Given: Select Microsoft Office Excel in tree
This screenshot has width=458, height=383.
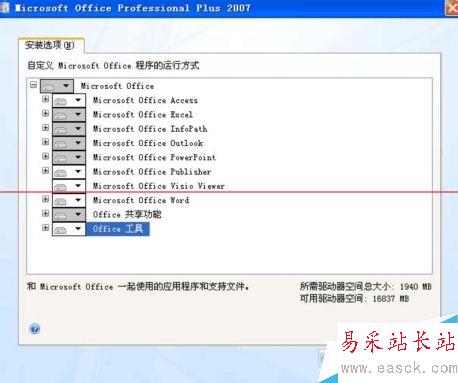Looking at the screenshot, I should 143,115.
